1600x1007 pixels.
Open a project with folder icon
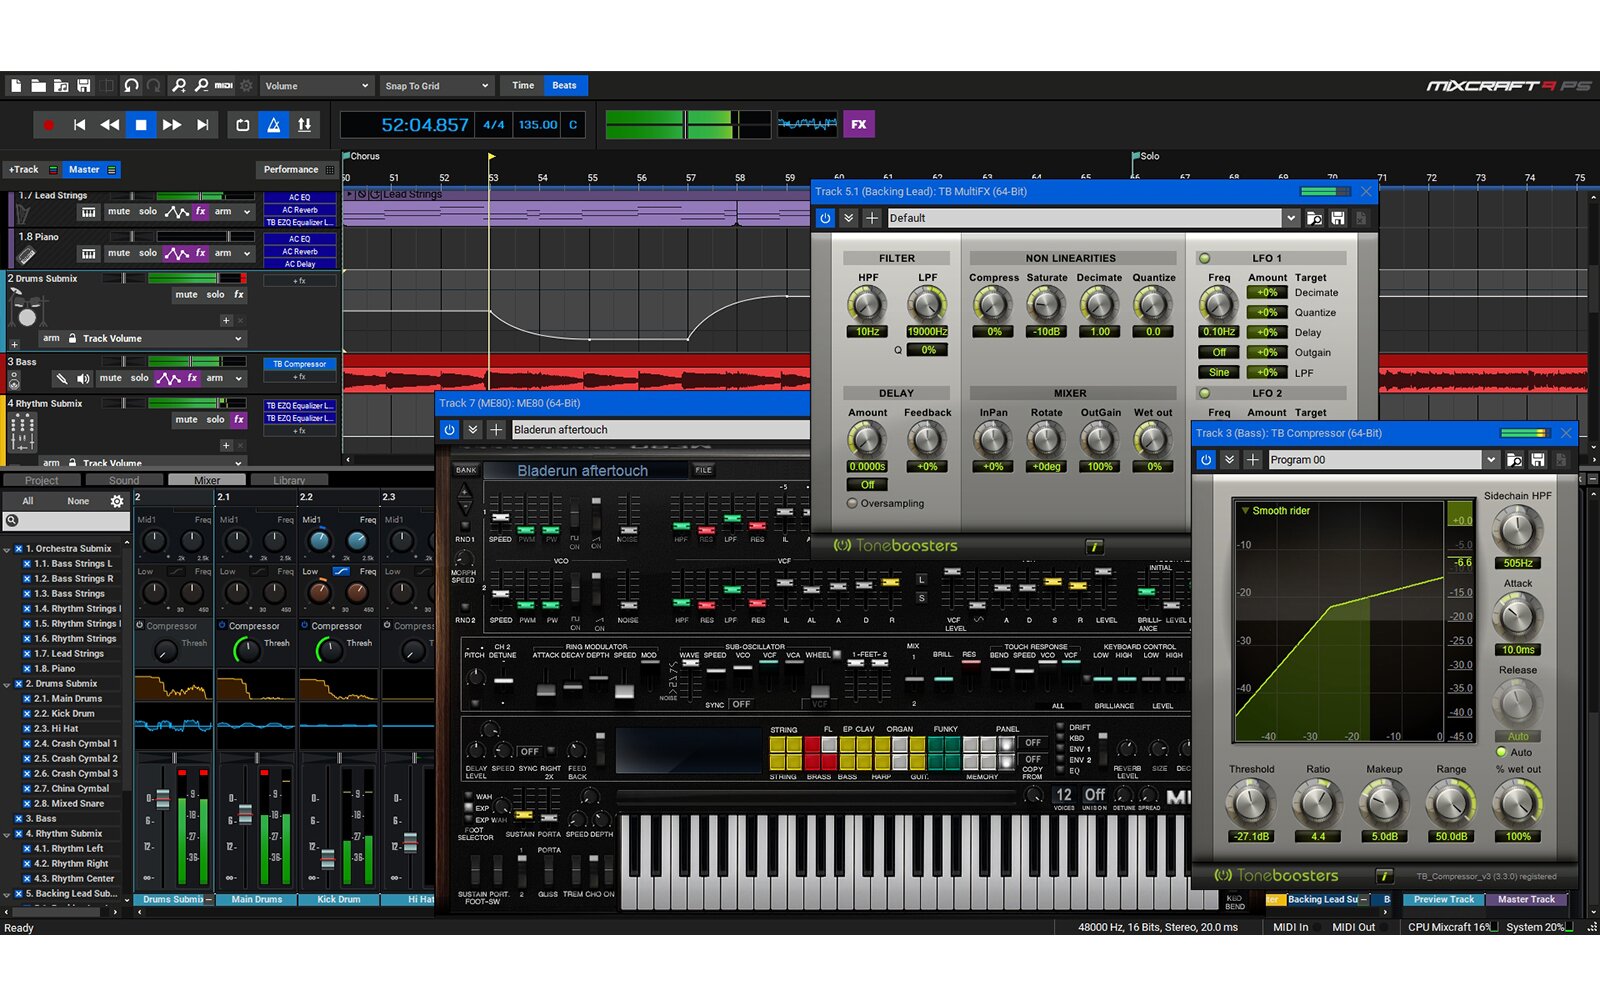click(x=38, y=86)
